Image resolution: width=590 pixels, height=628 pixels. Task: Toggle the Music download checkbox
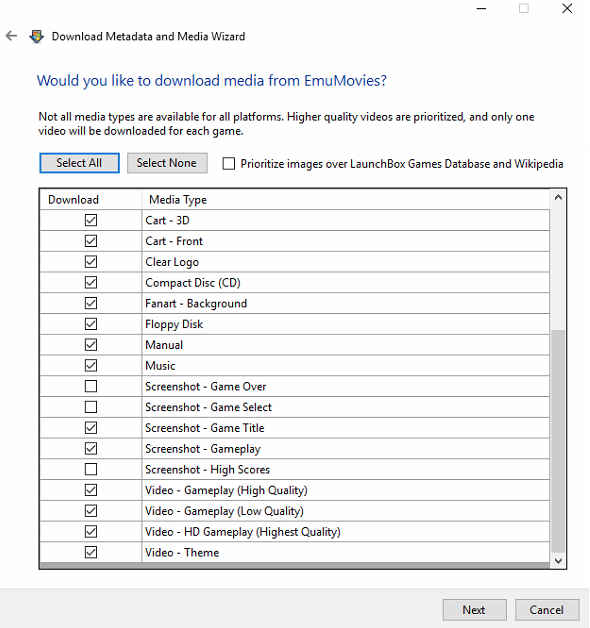pyautogui.click(x=91, y=366)
